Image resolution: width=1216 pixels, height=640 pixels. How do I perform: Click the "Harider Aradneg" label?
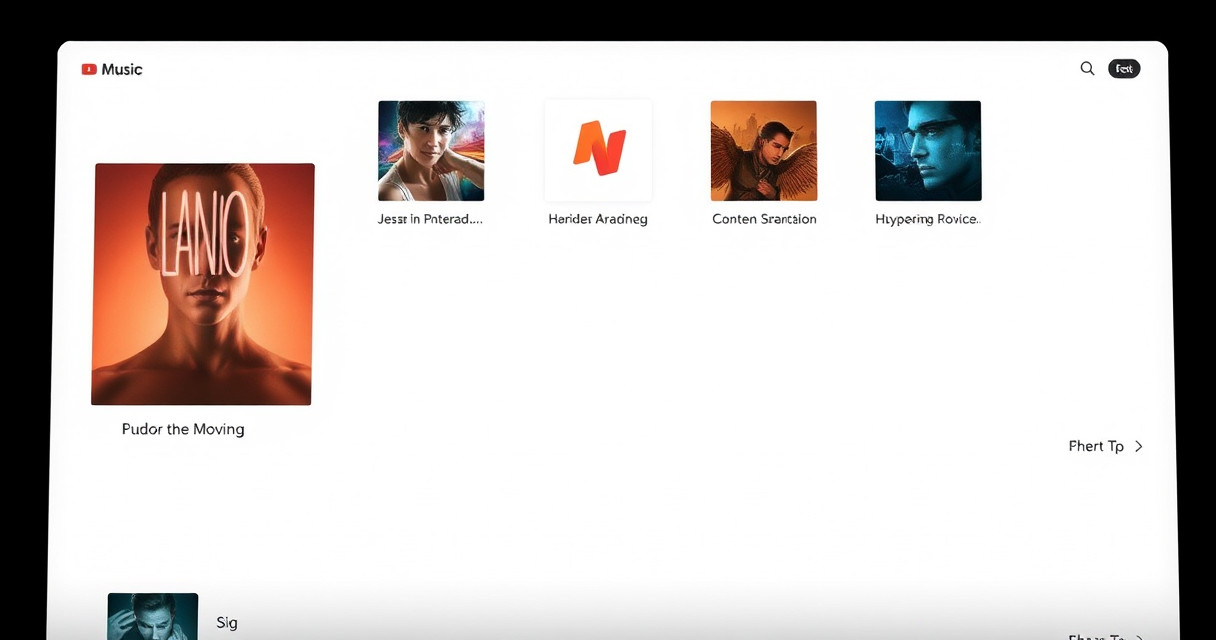(x=598, y=219)
